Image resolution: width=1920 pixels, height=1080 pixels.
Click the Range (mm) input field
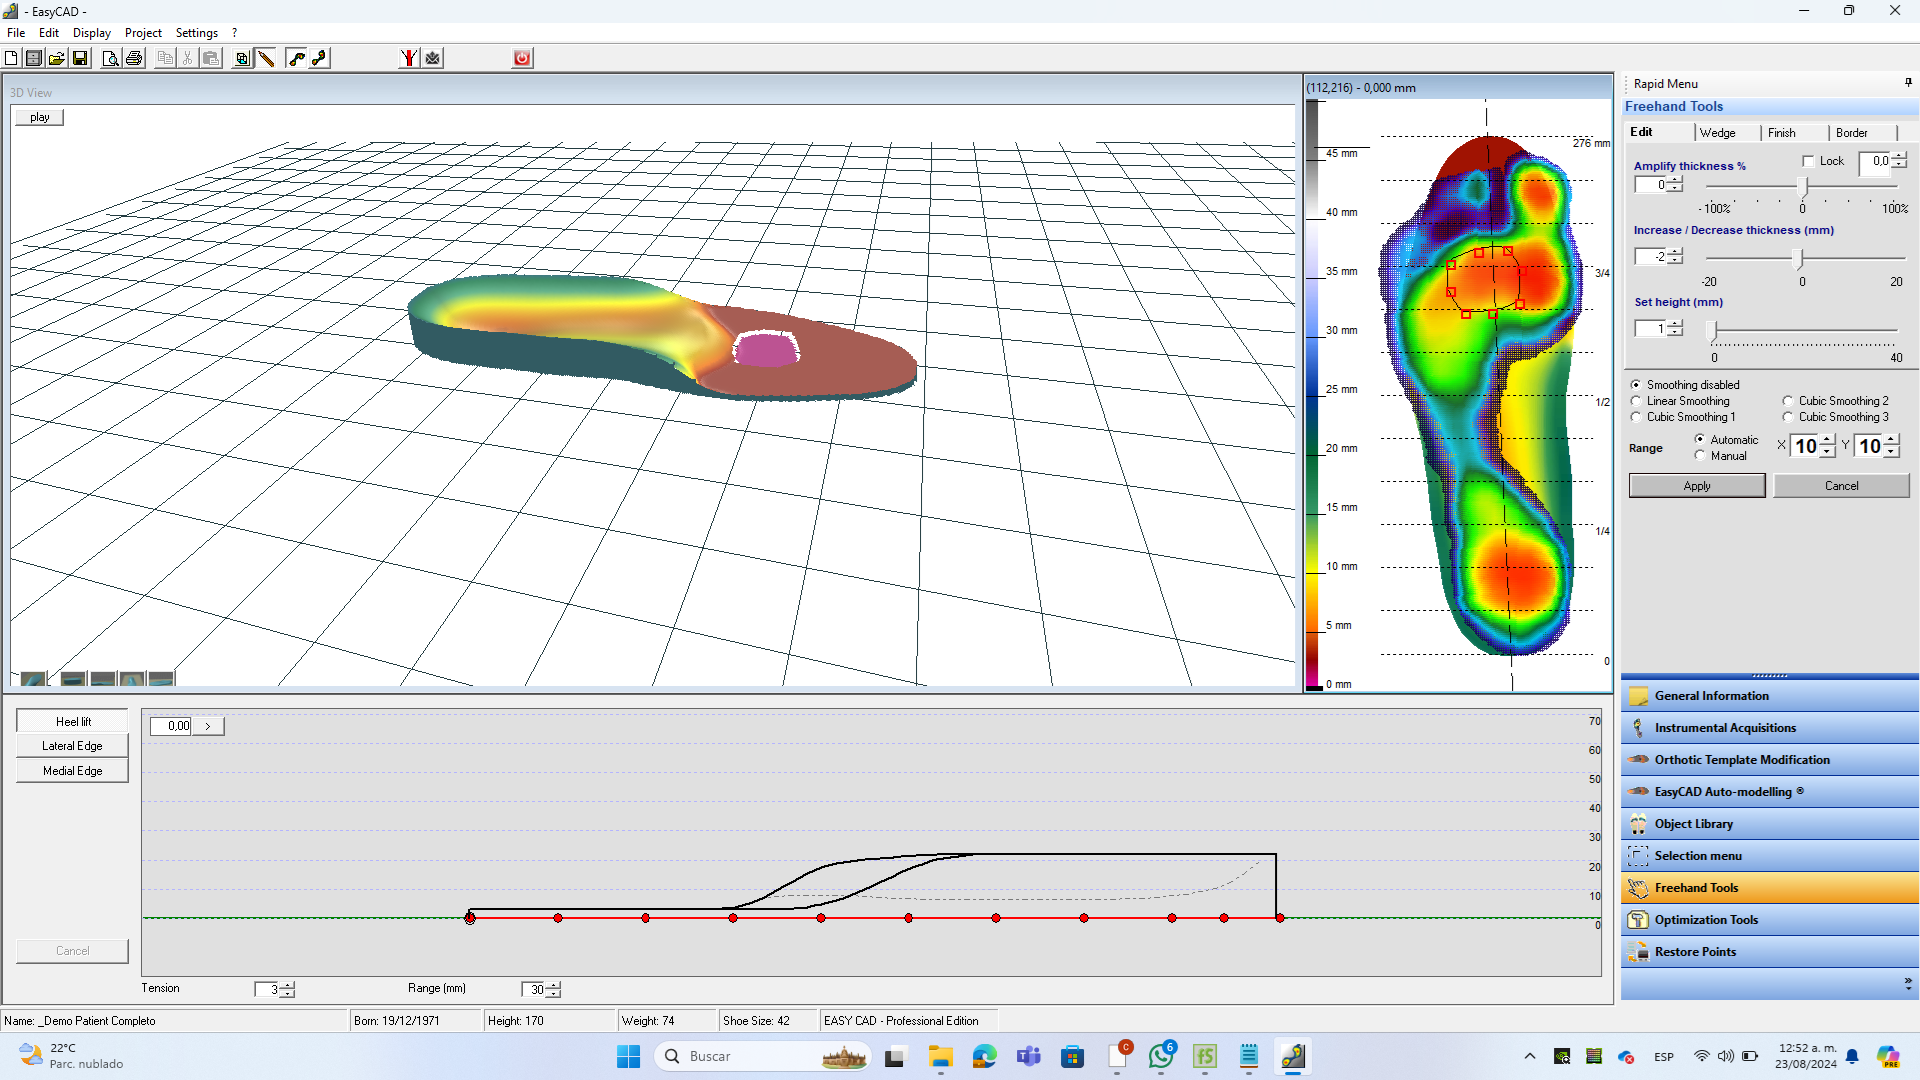point(534,989)
